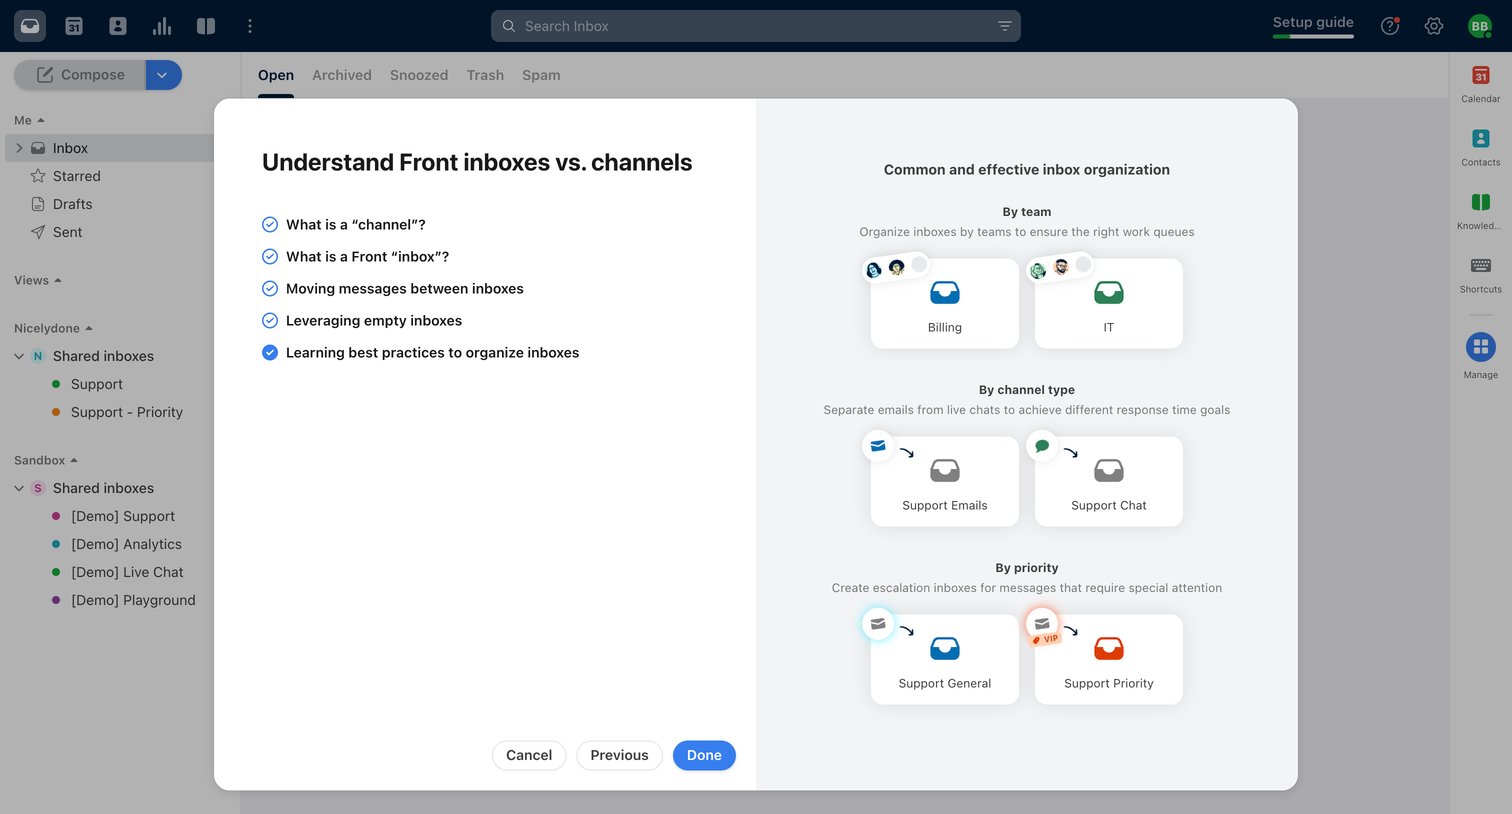The image size is (1512, 814).
Task: Open the help question mark icon
Action: [1390, 26]
